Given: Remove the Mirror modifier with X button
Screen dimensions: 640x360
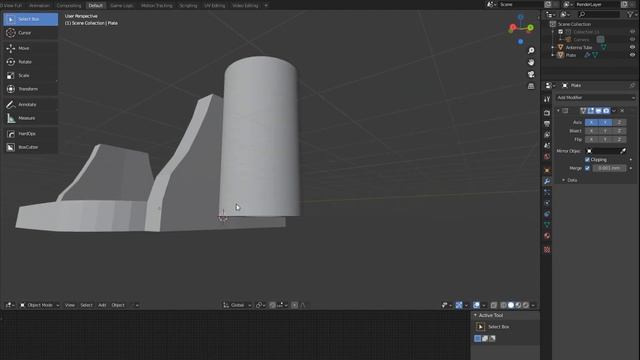Looking at the screenshot, I should [x=622, y=111].
